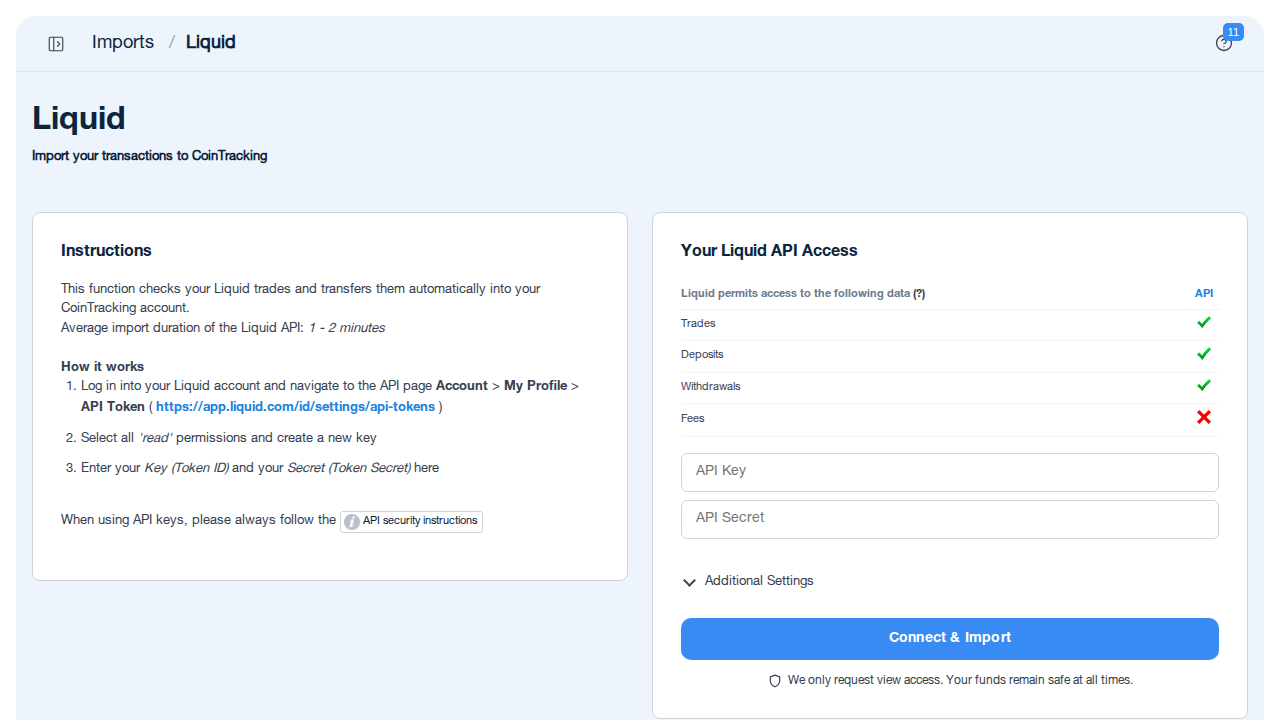Click the Your Liquid API Access heading

(769, 250)
